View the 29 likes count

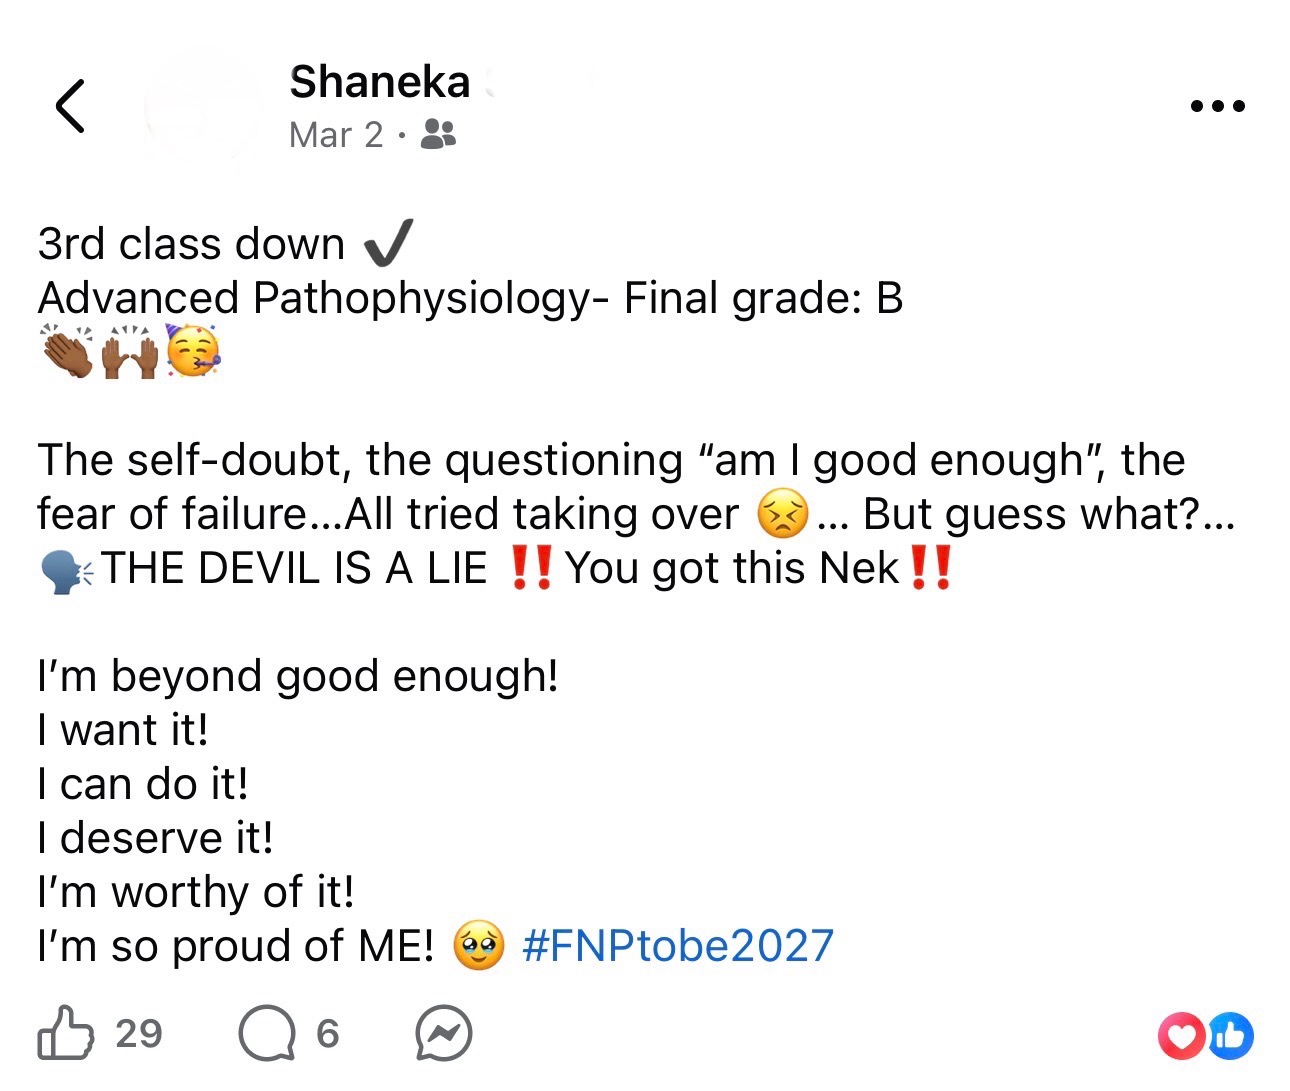138,1033
